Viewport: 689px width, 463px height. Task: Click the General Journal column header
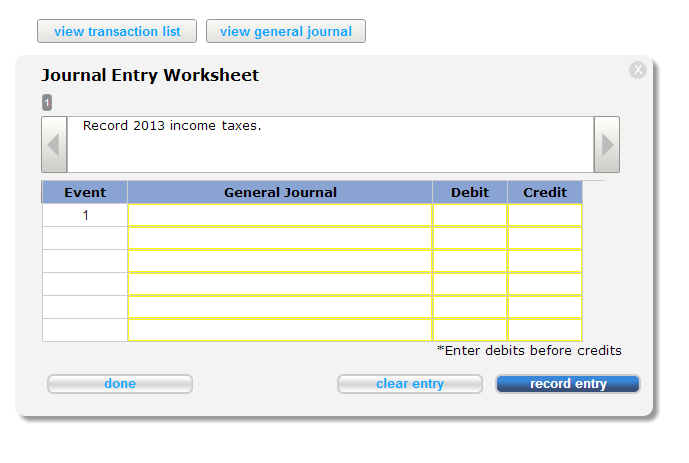point(280,192)
